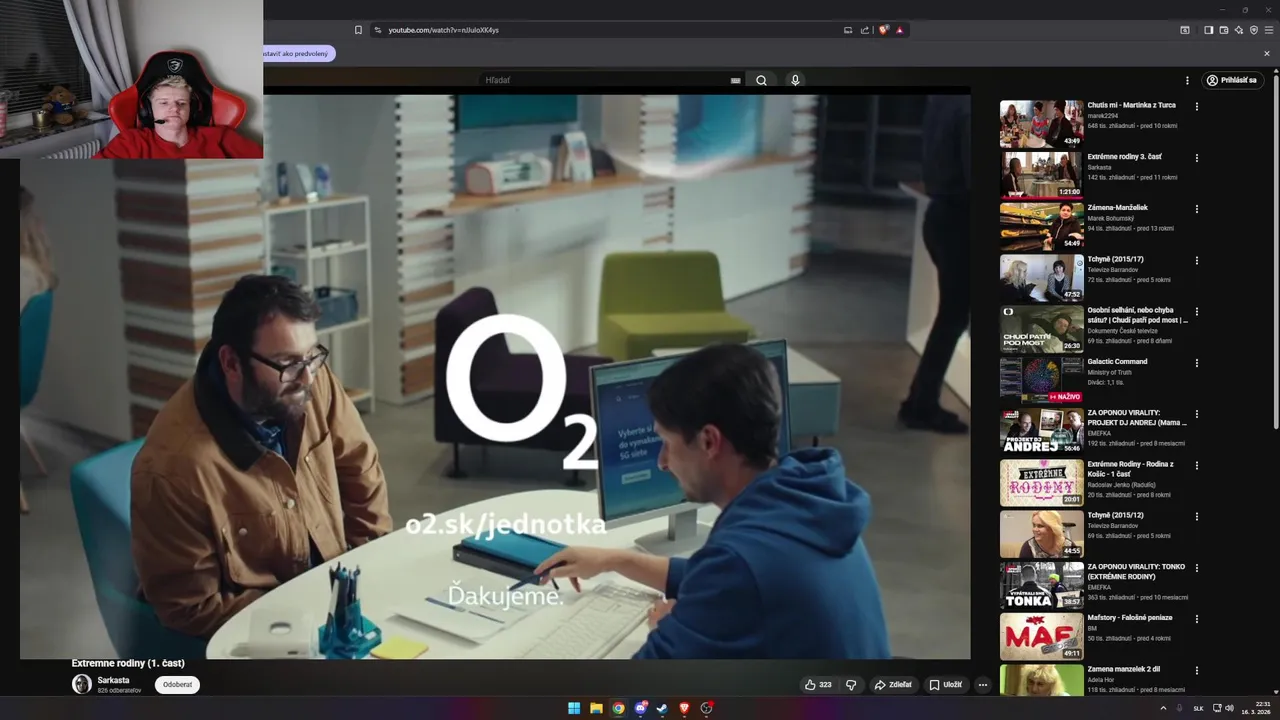Open the Tchyně (2015/17) video thumbnail

pyautogui.click(x=1041, y=277)
